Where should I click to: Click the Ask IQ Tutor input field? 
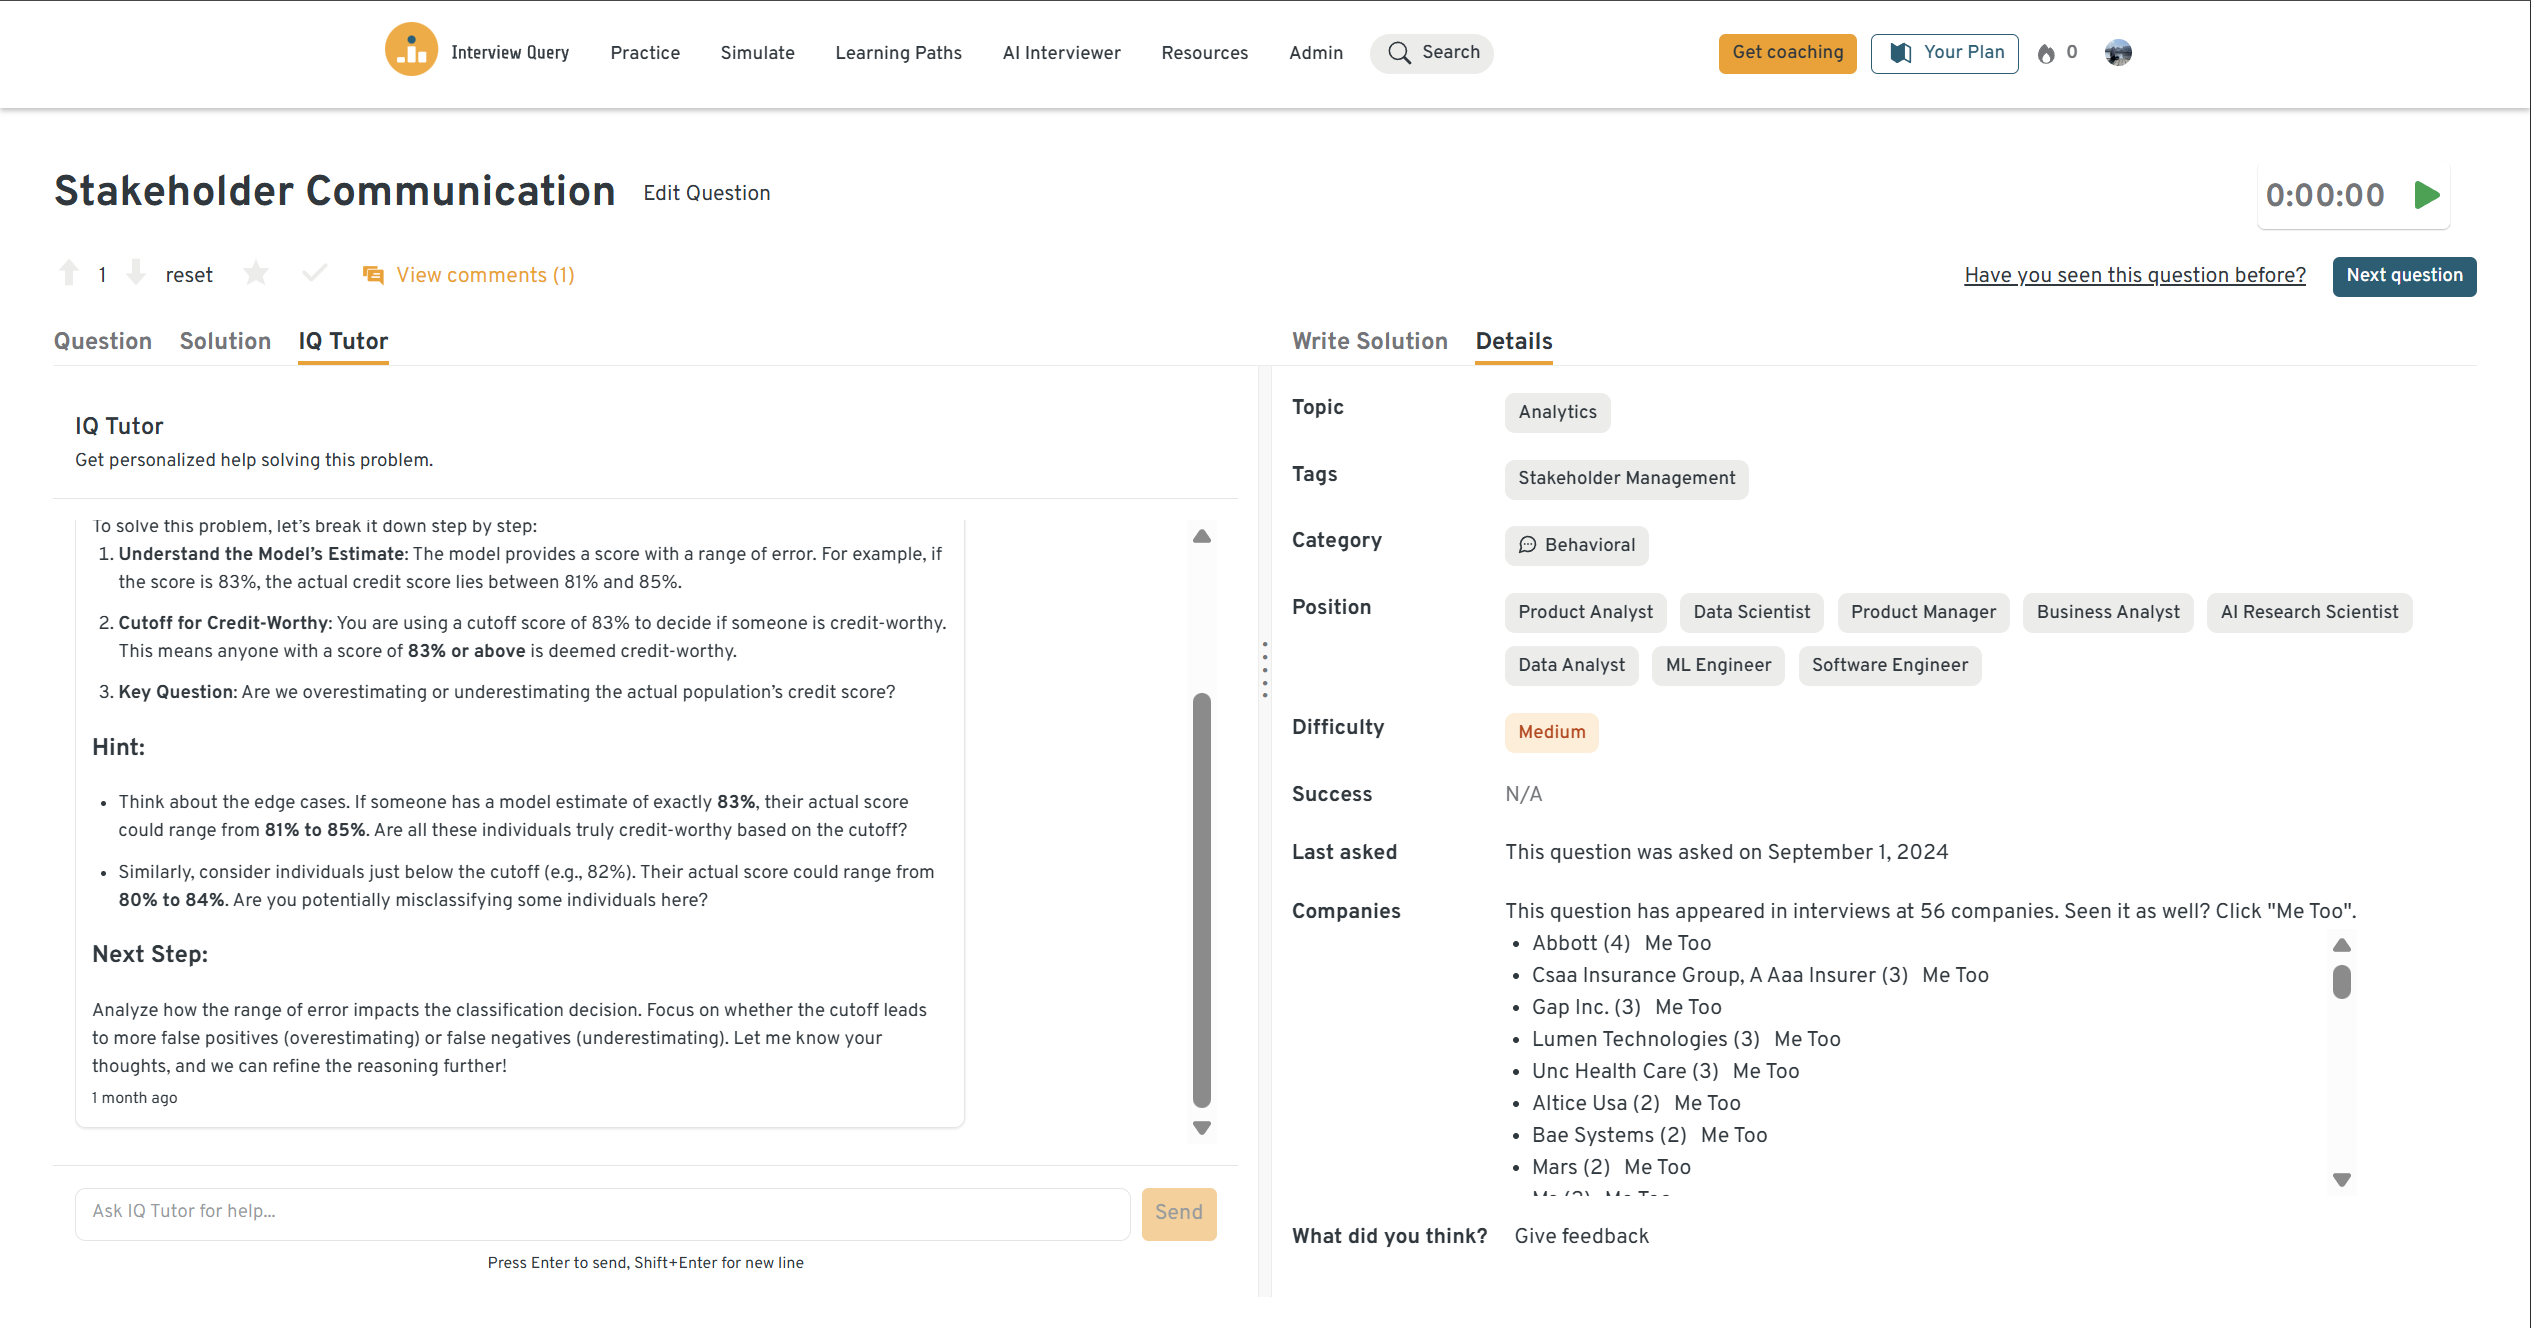(x=602, y=1212)
